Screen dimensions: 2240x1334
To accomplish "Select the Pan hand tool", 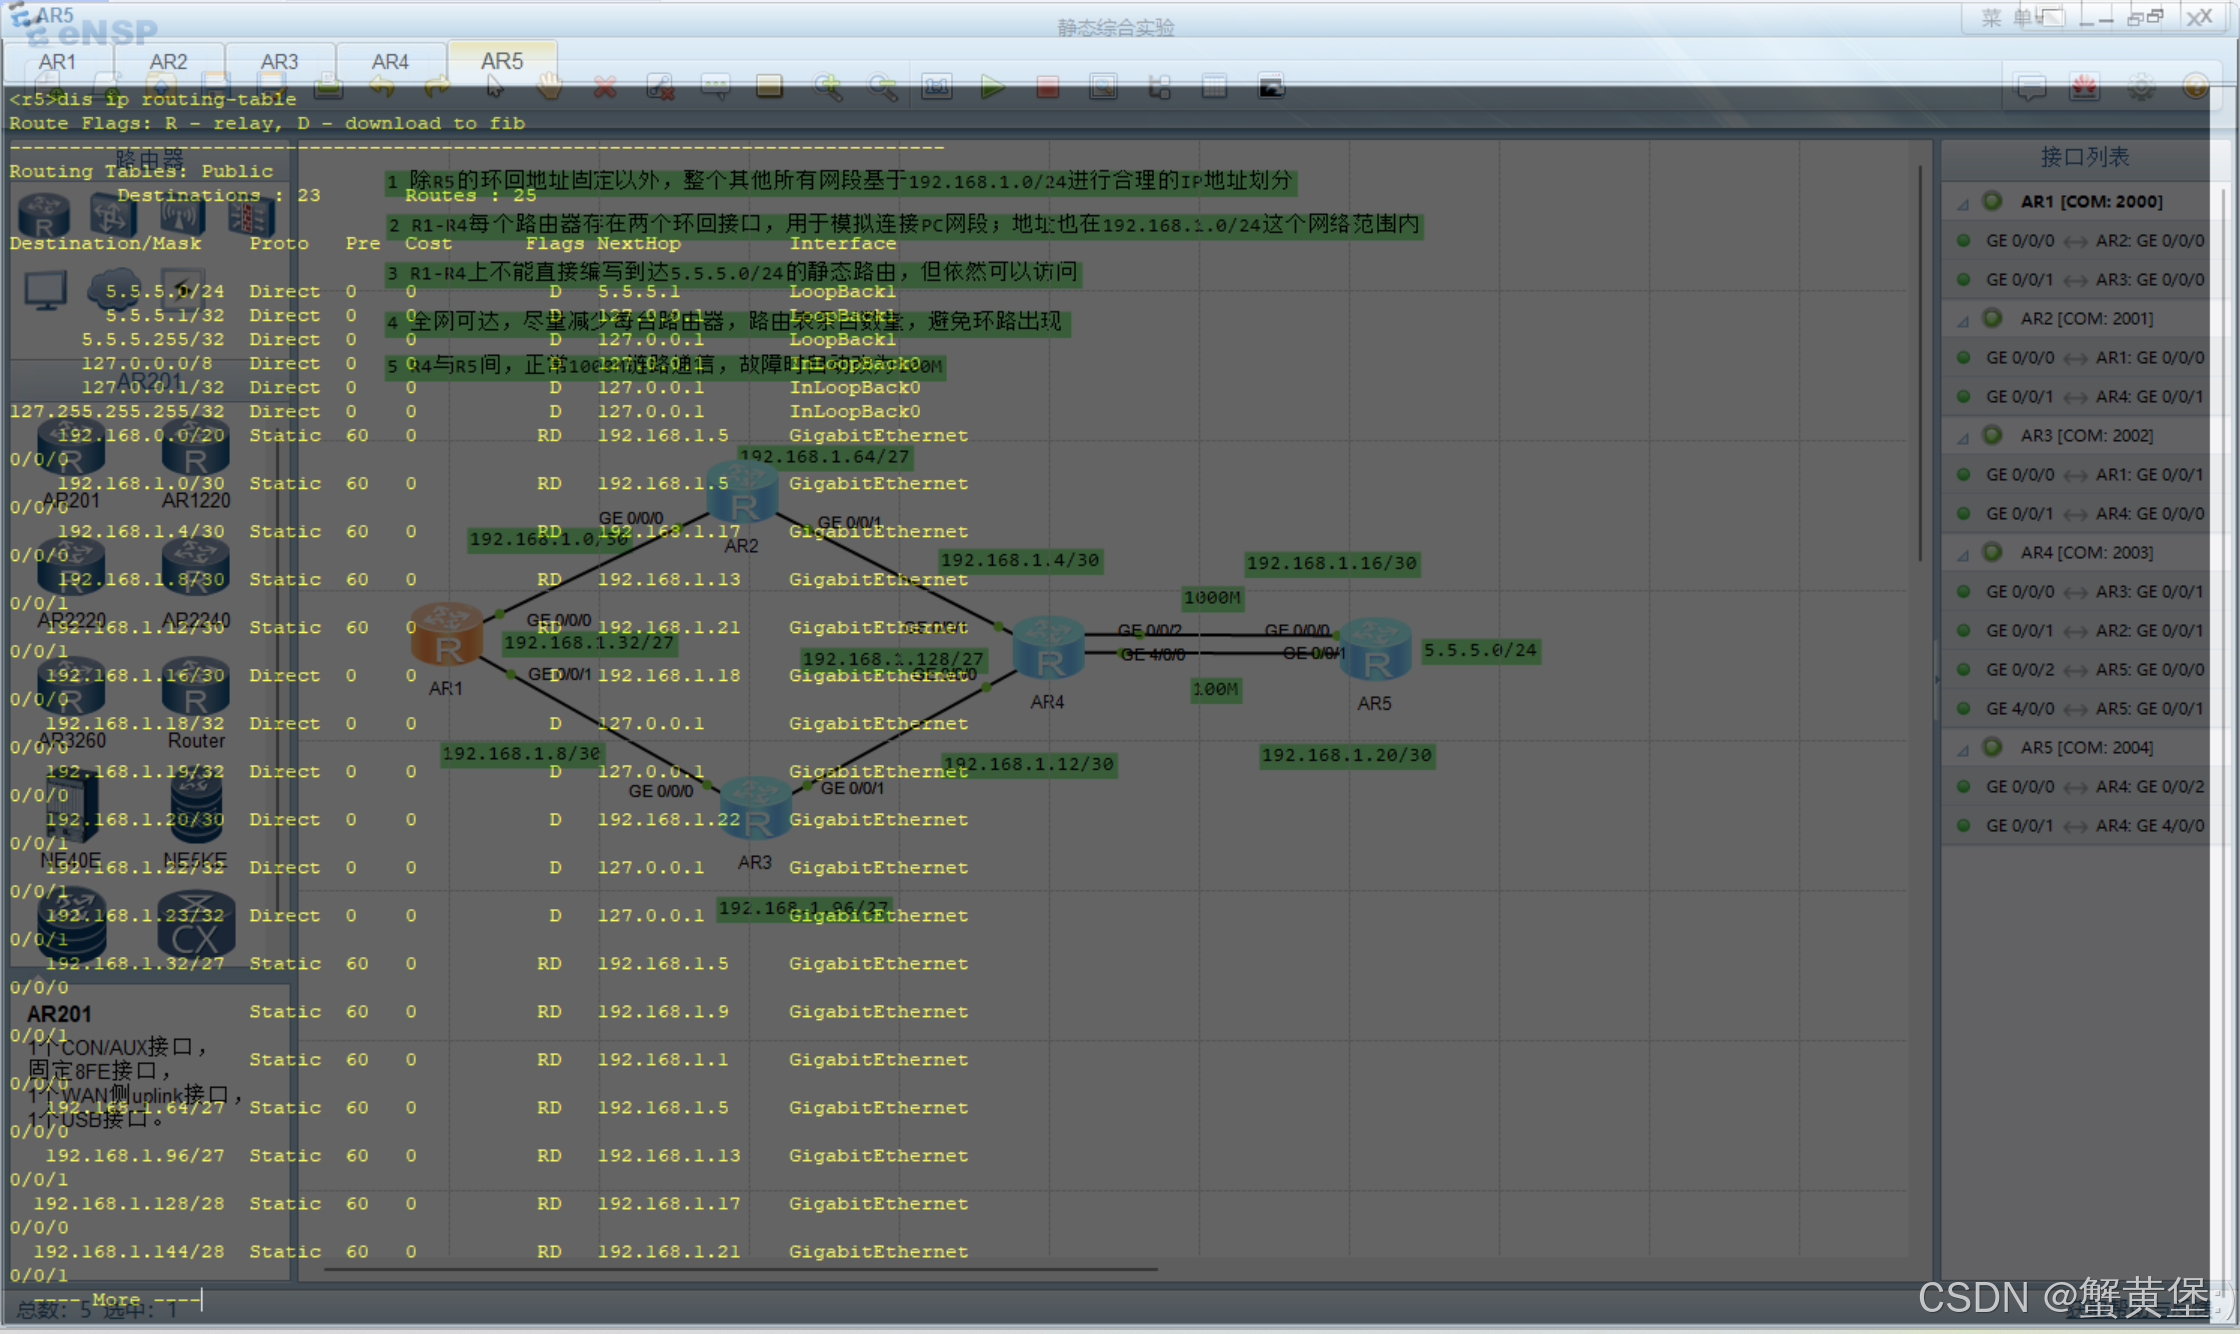I will (x=549, y=88).
